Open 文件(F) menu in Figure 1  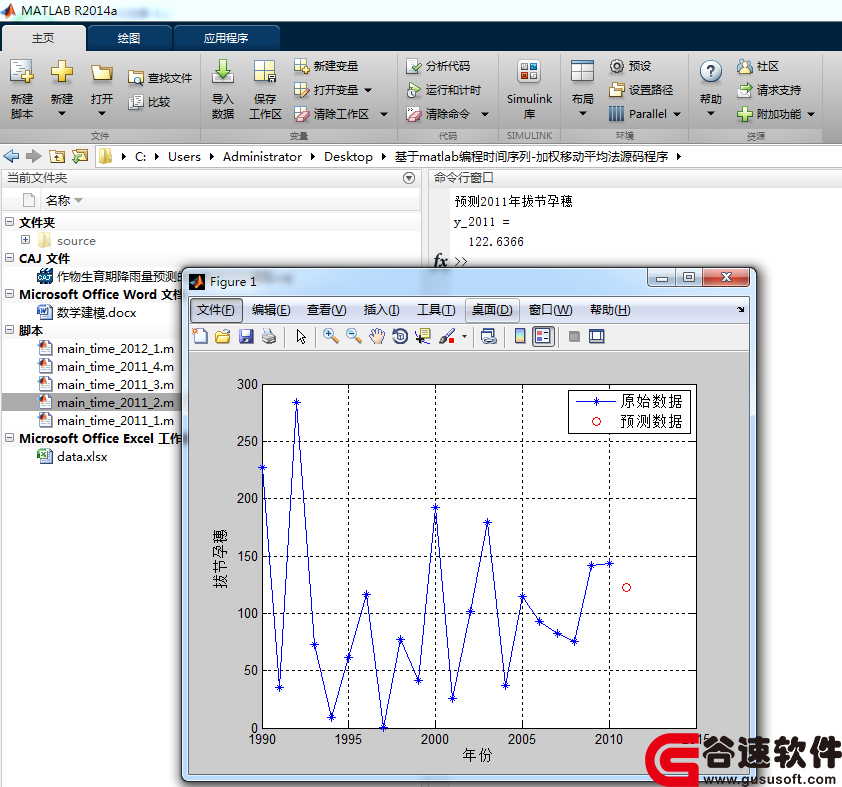coord(216,310)
